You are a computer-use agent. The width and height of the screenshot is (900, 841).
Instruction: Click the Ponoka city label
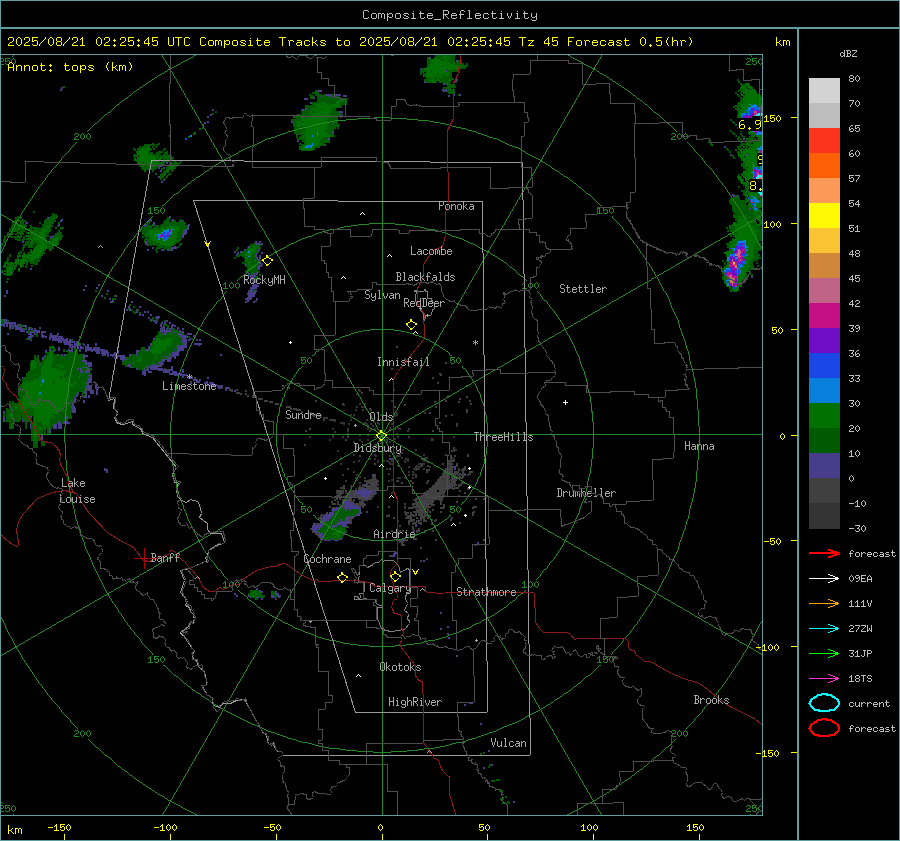point(456,206)
